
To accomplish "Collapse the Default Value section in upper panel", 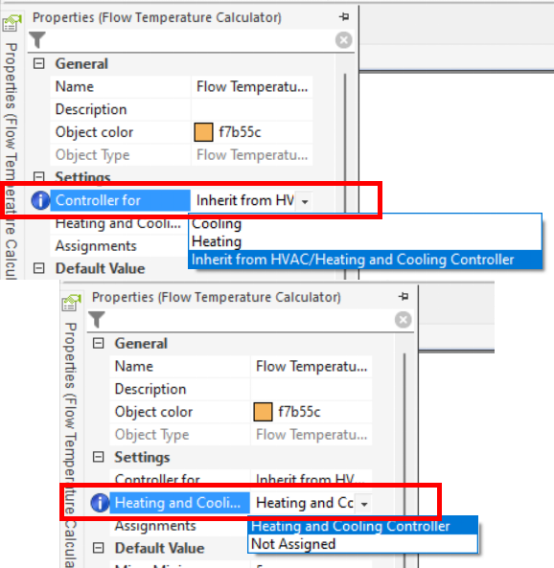I will (39, 268).
